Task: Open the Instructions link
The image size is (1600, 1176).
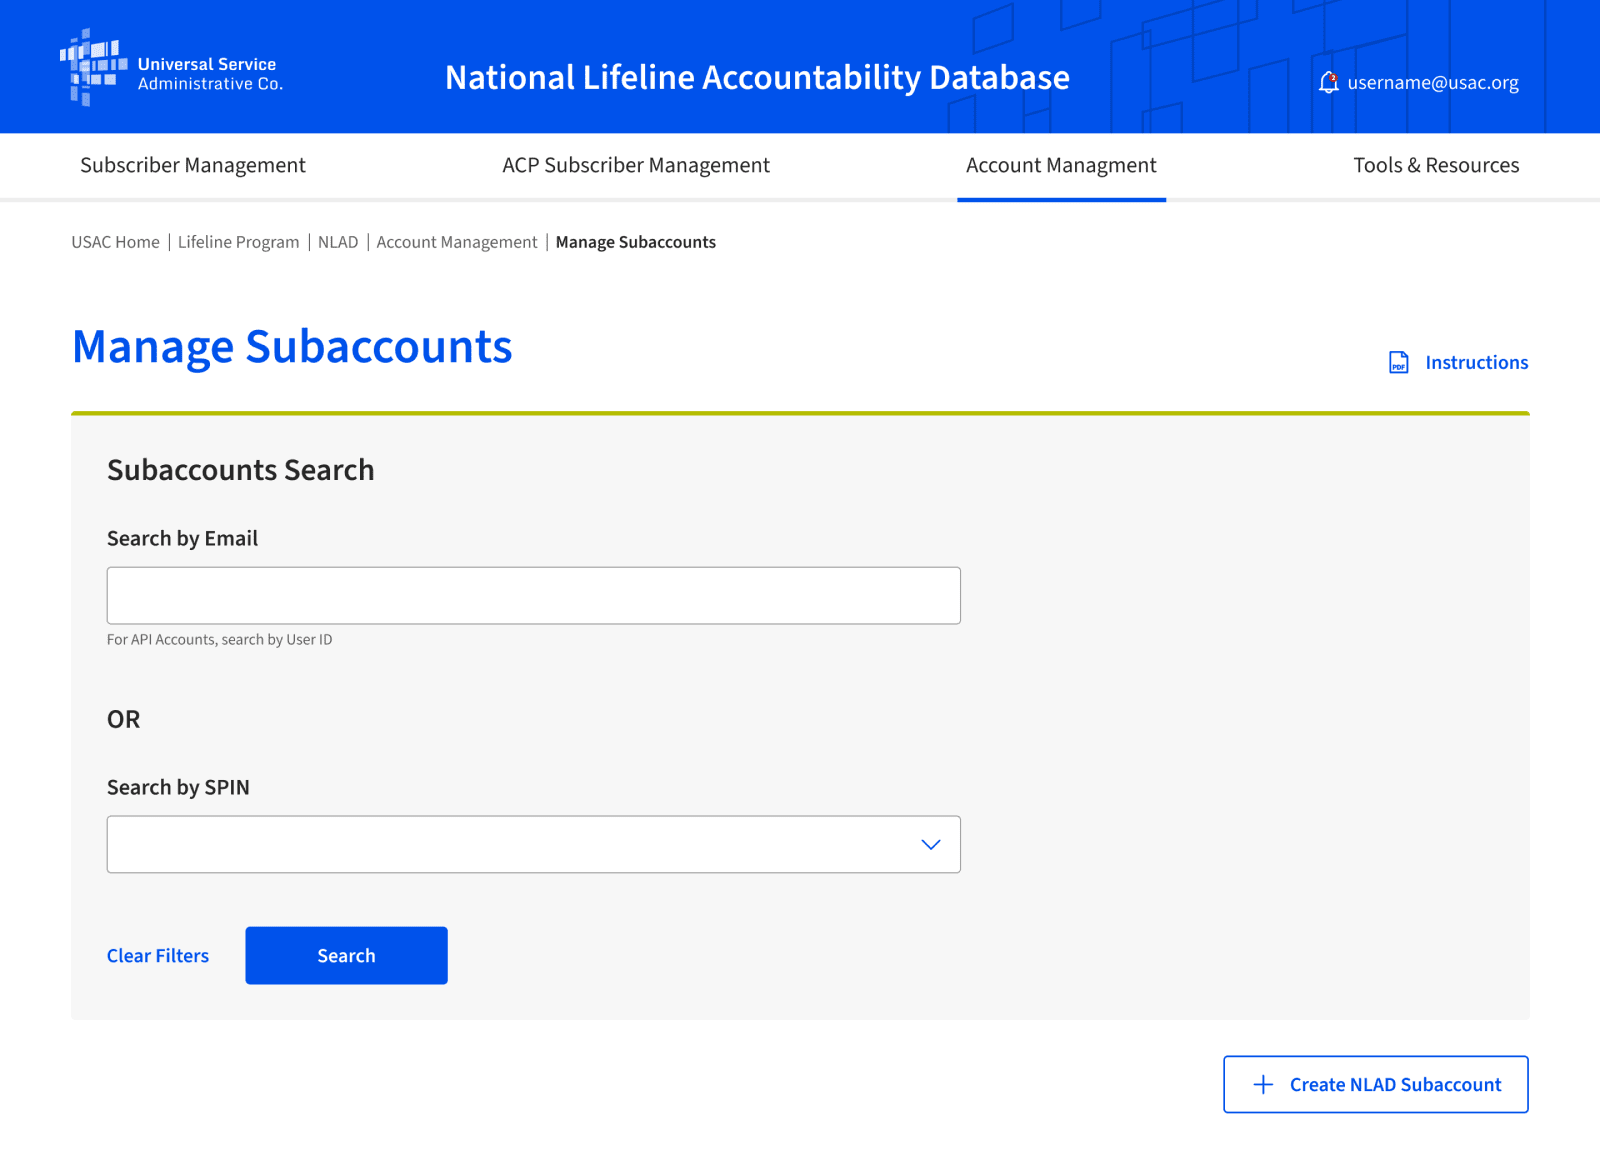Action: [1477, 363]
